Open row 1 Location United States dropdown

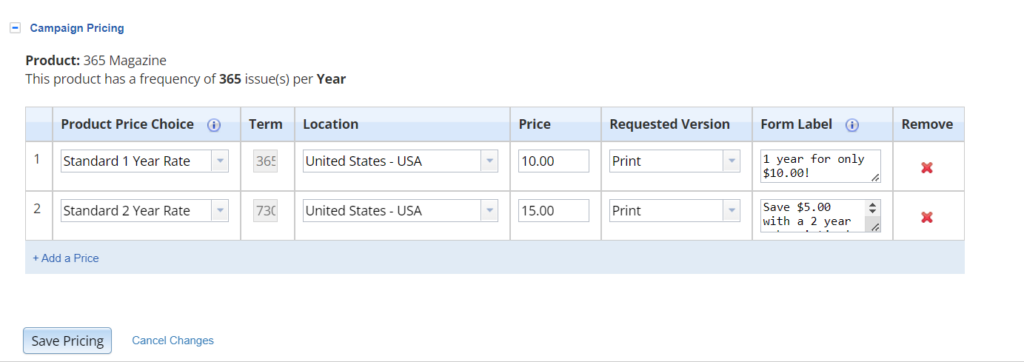tap(400, 161)
